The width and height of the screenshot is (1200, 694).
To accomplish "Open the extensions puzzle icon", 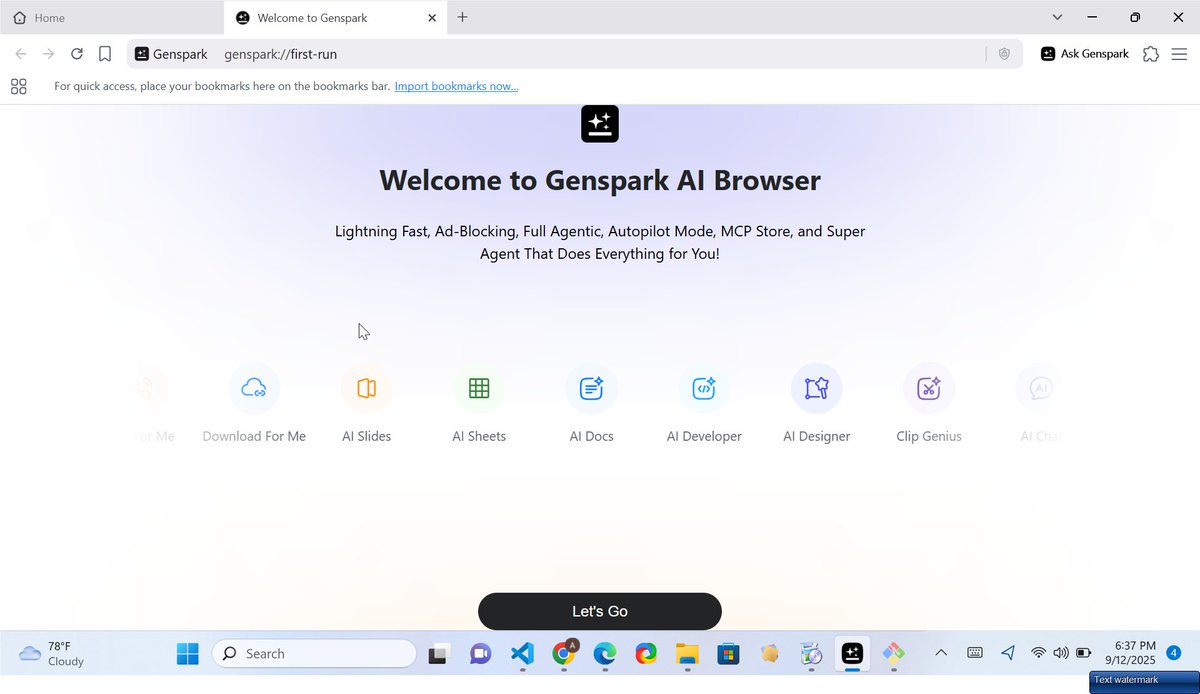I will click(x=1151, y=54).
